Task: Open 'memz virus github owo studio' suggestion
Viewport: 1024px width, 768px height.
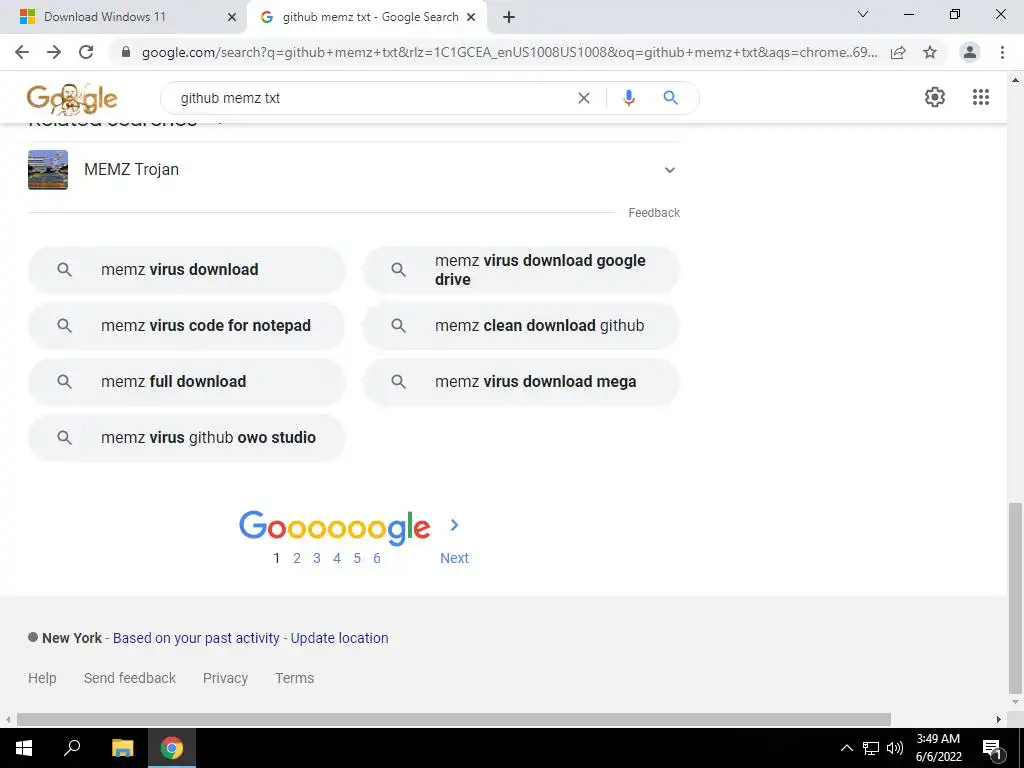Action: coord(187,438)
